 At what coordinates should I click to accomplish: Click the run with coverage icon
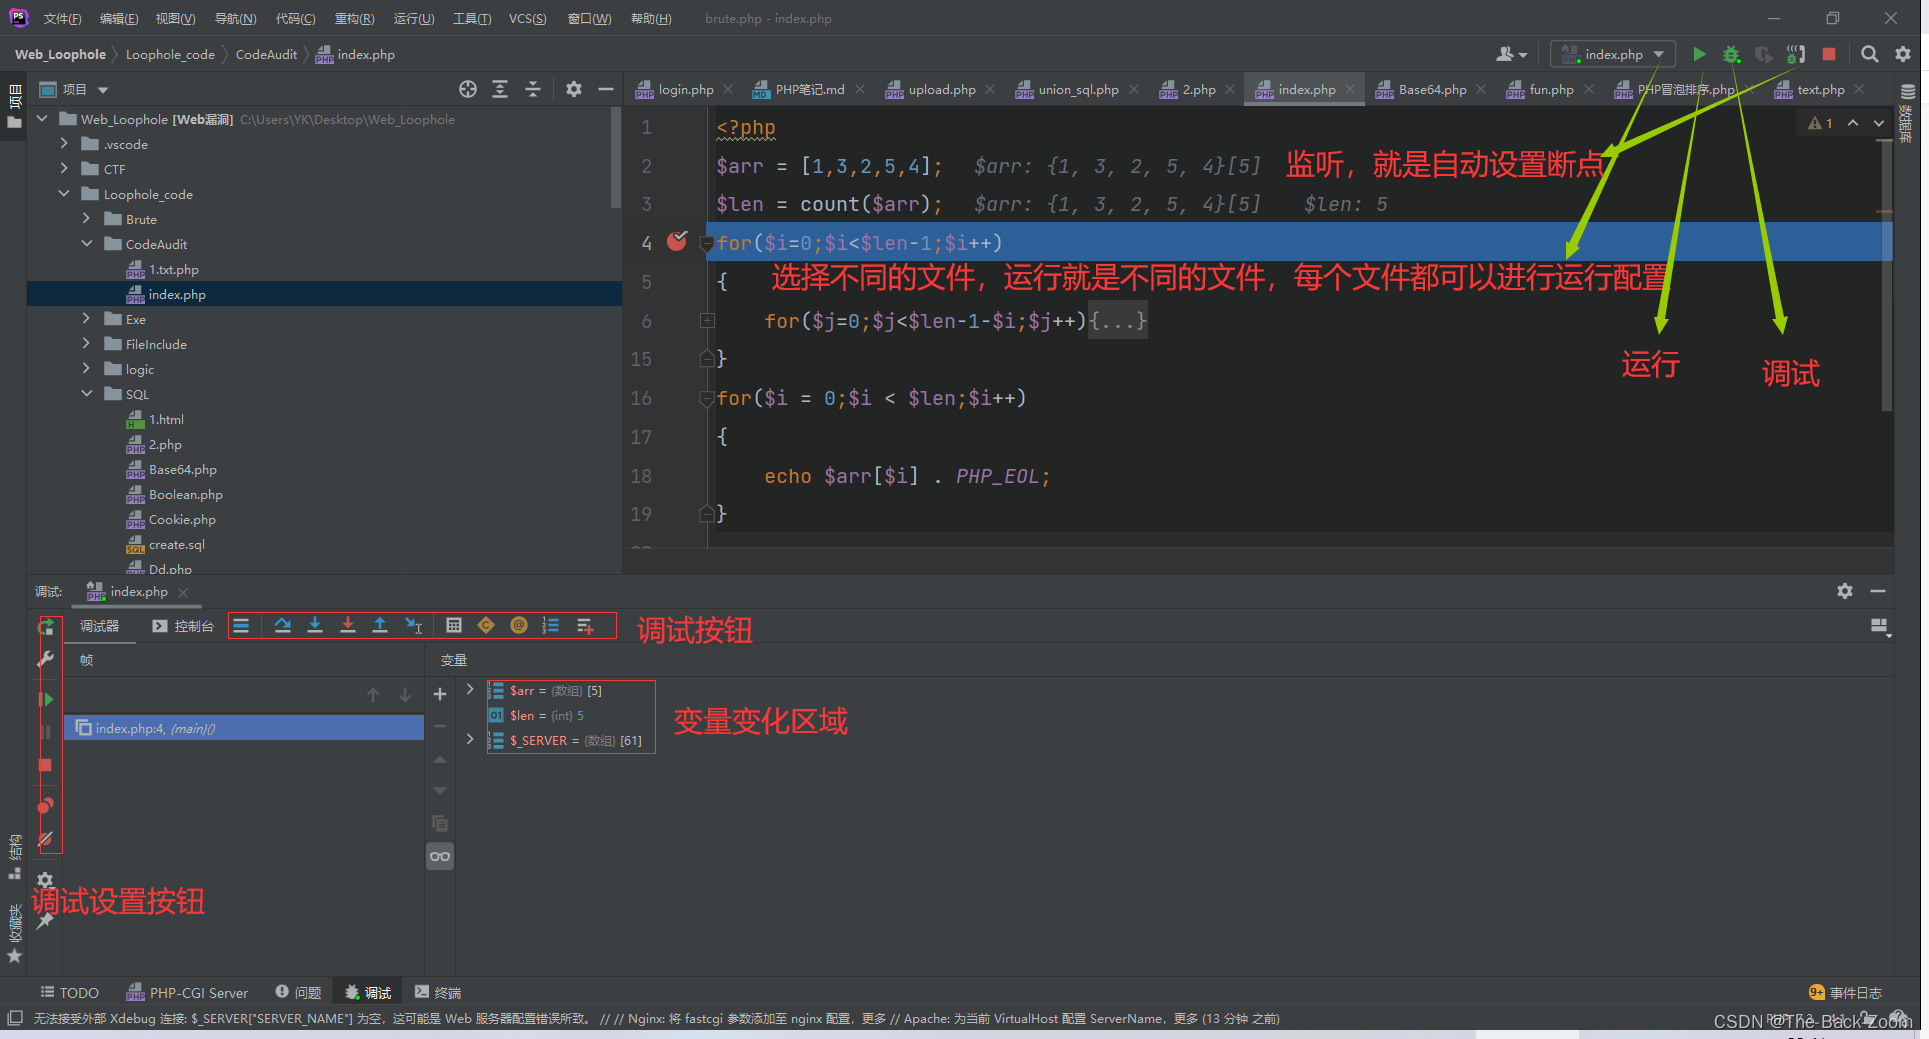1763,54
